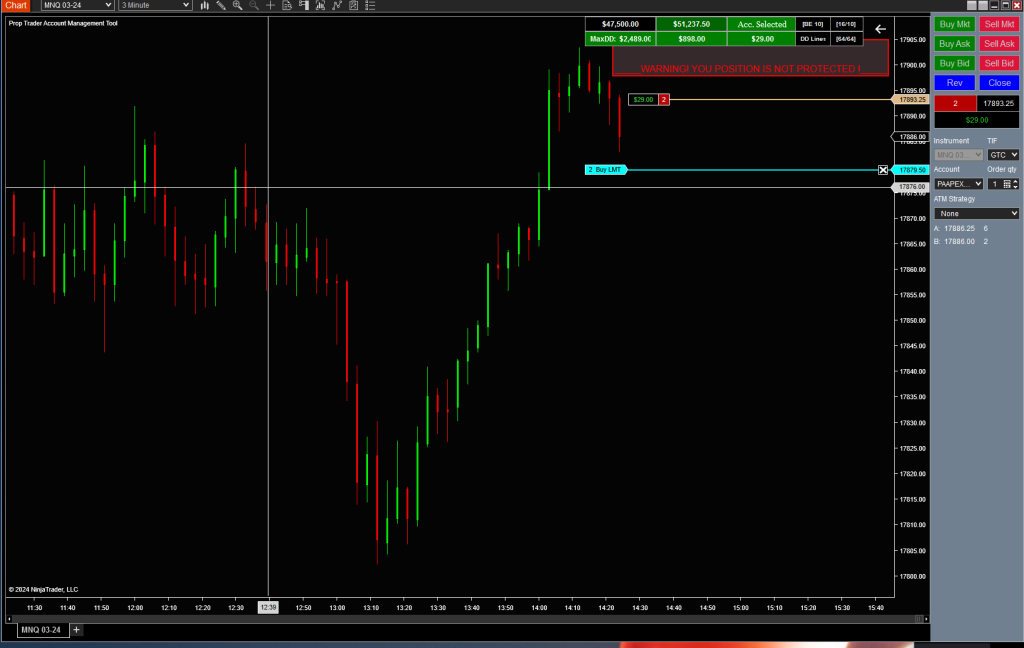
Task: Click the green Buy Mkt button
Action: [x=954, y=23]
